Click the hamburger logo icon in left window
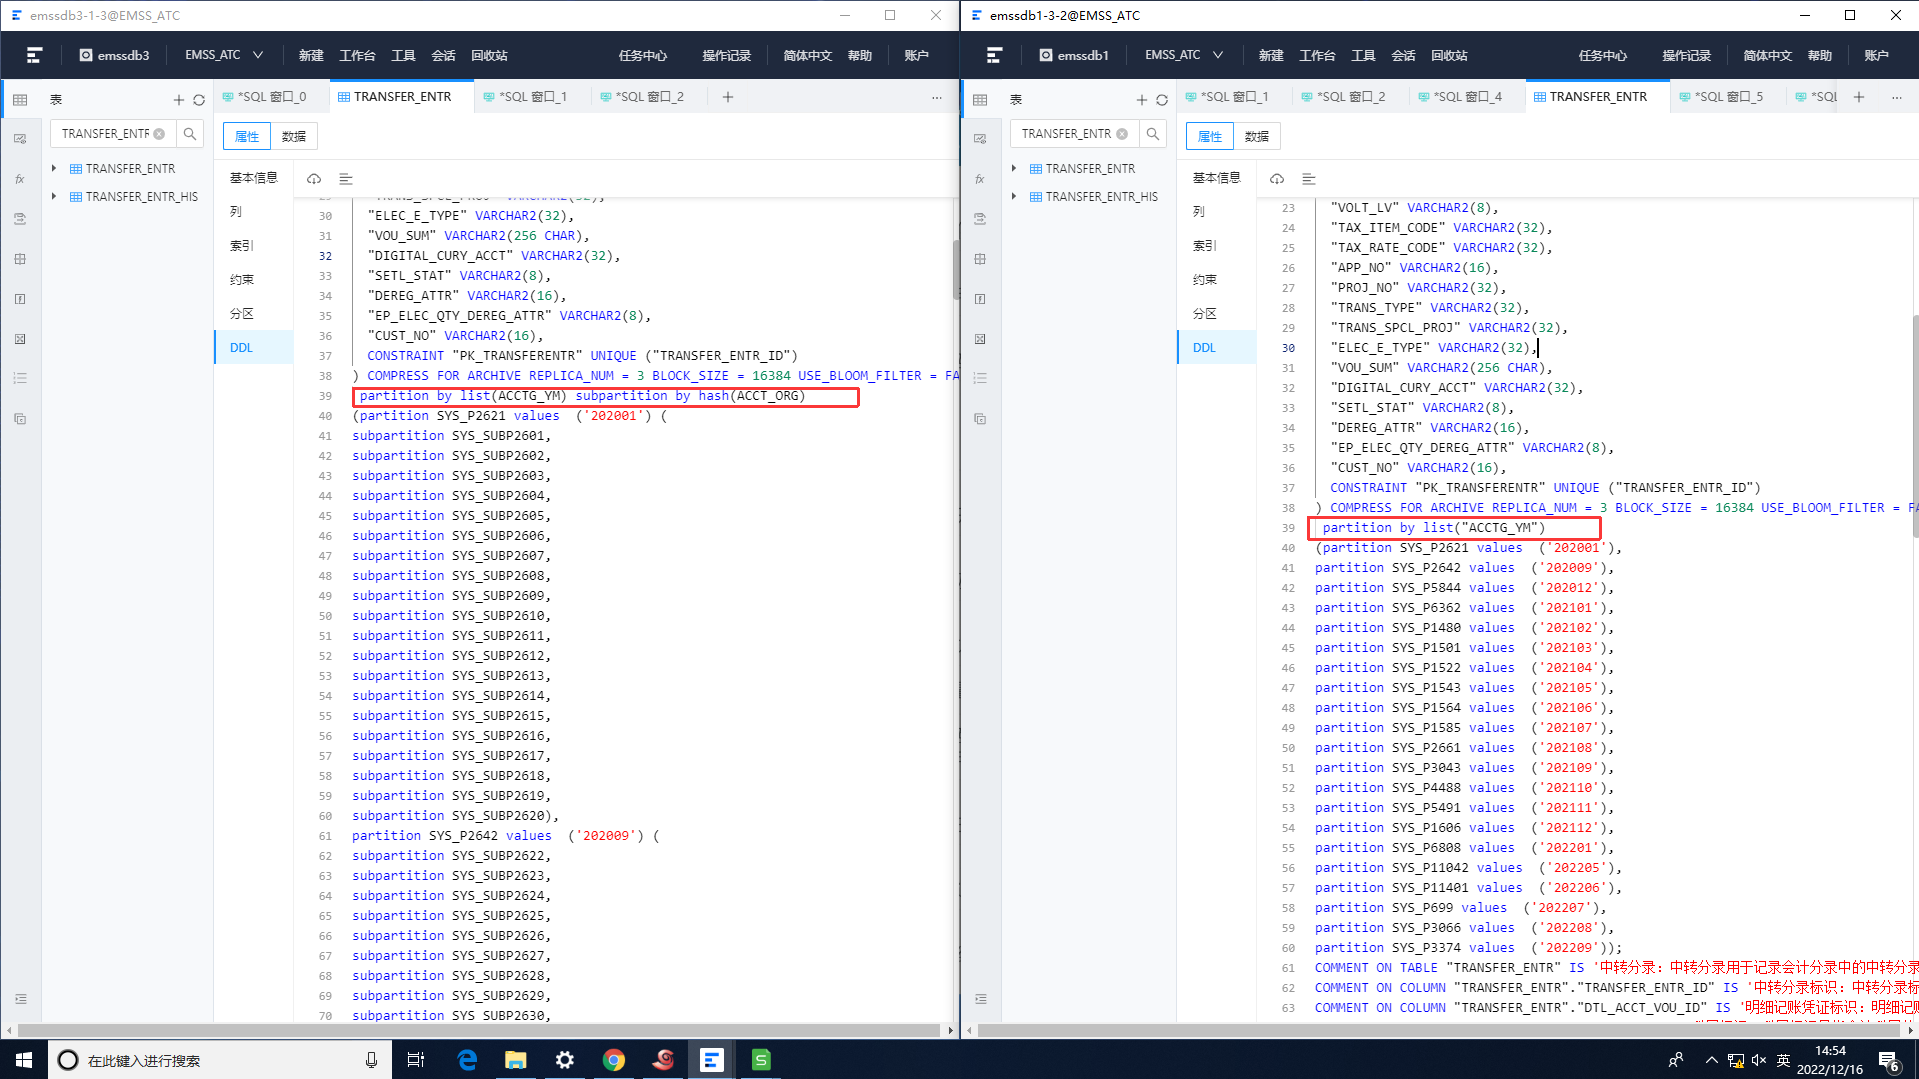The height and width of the screenshot is (1079, 1919). click(x=34, y=55)
